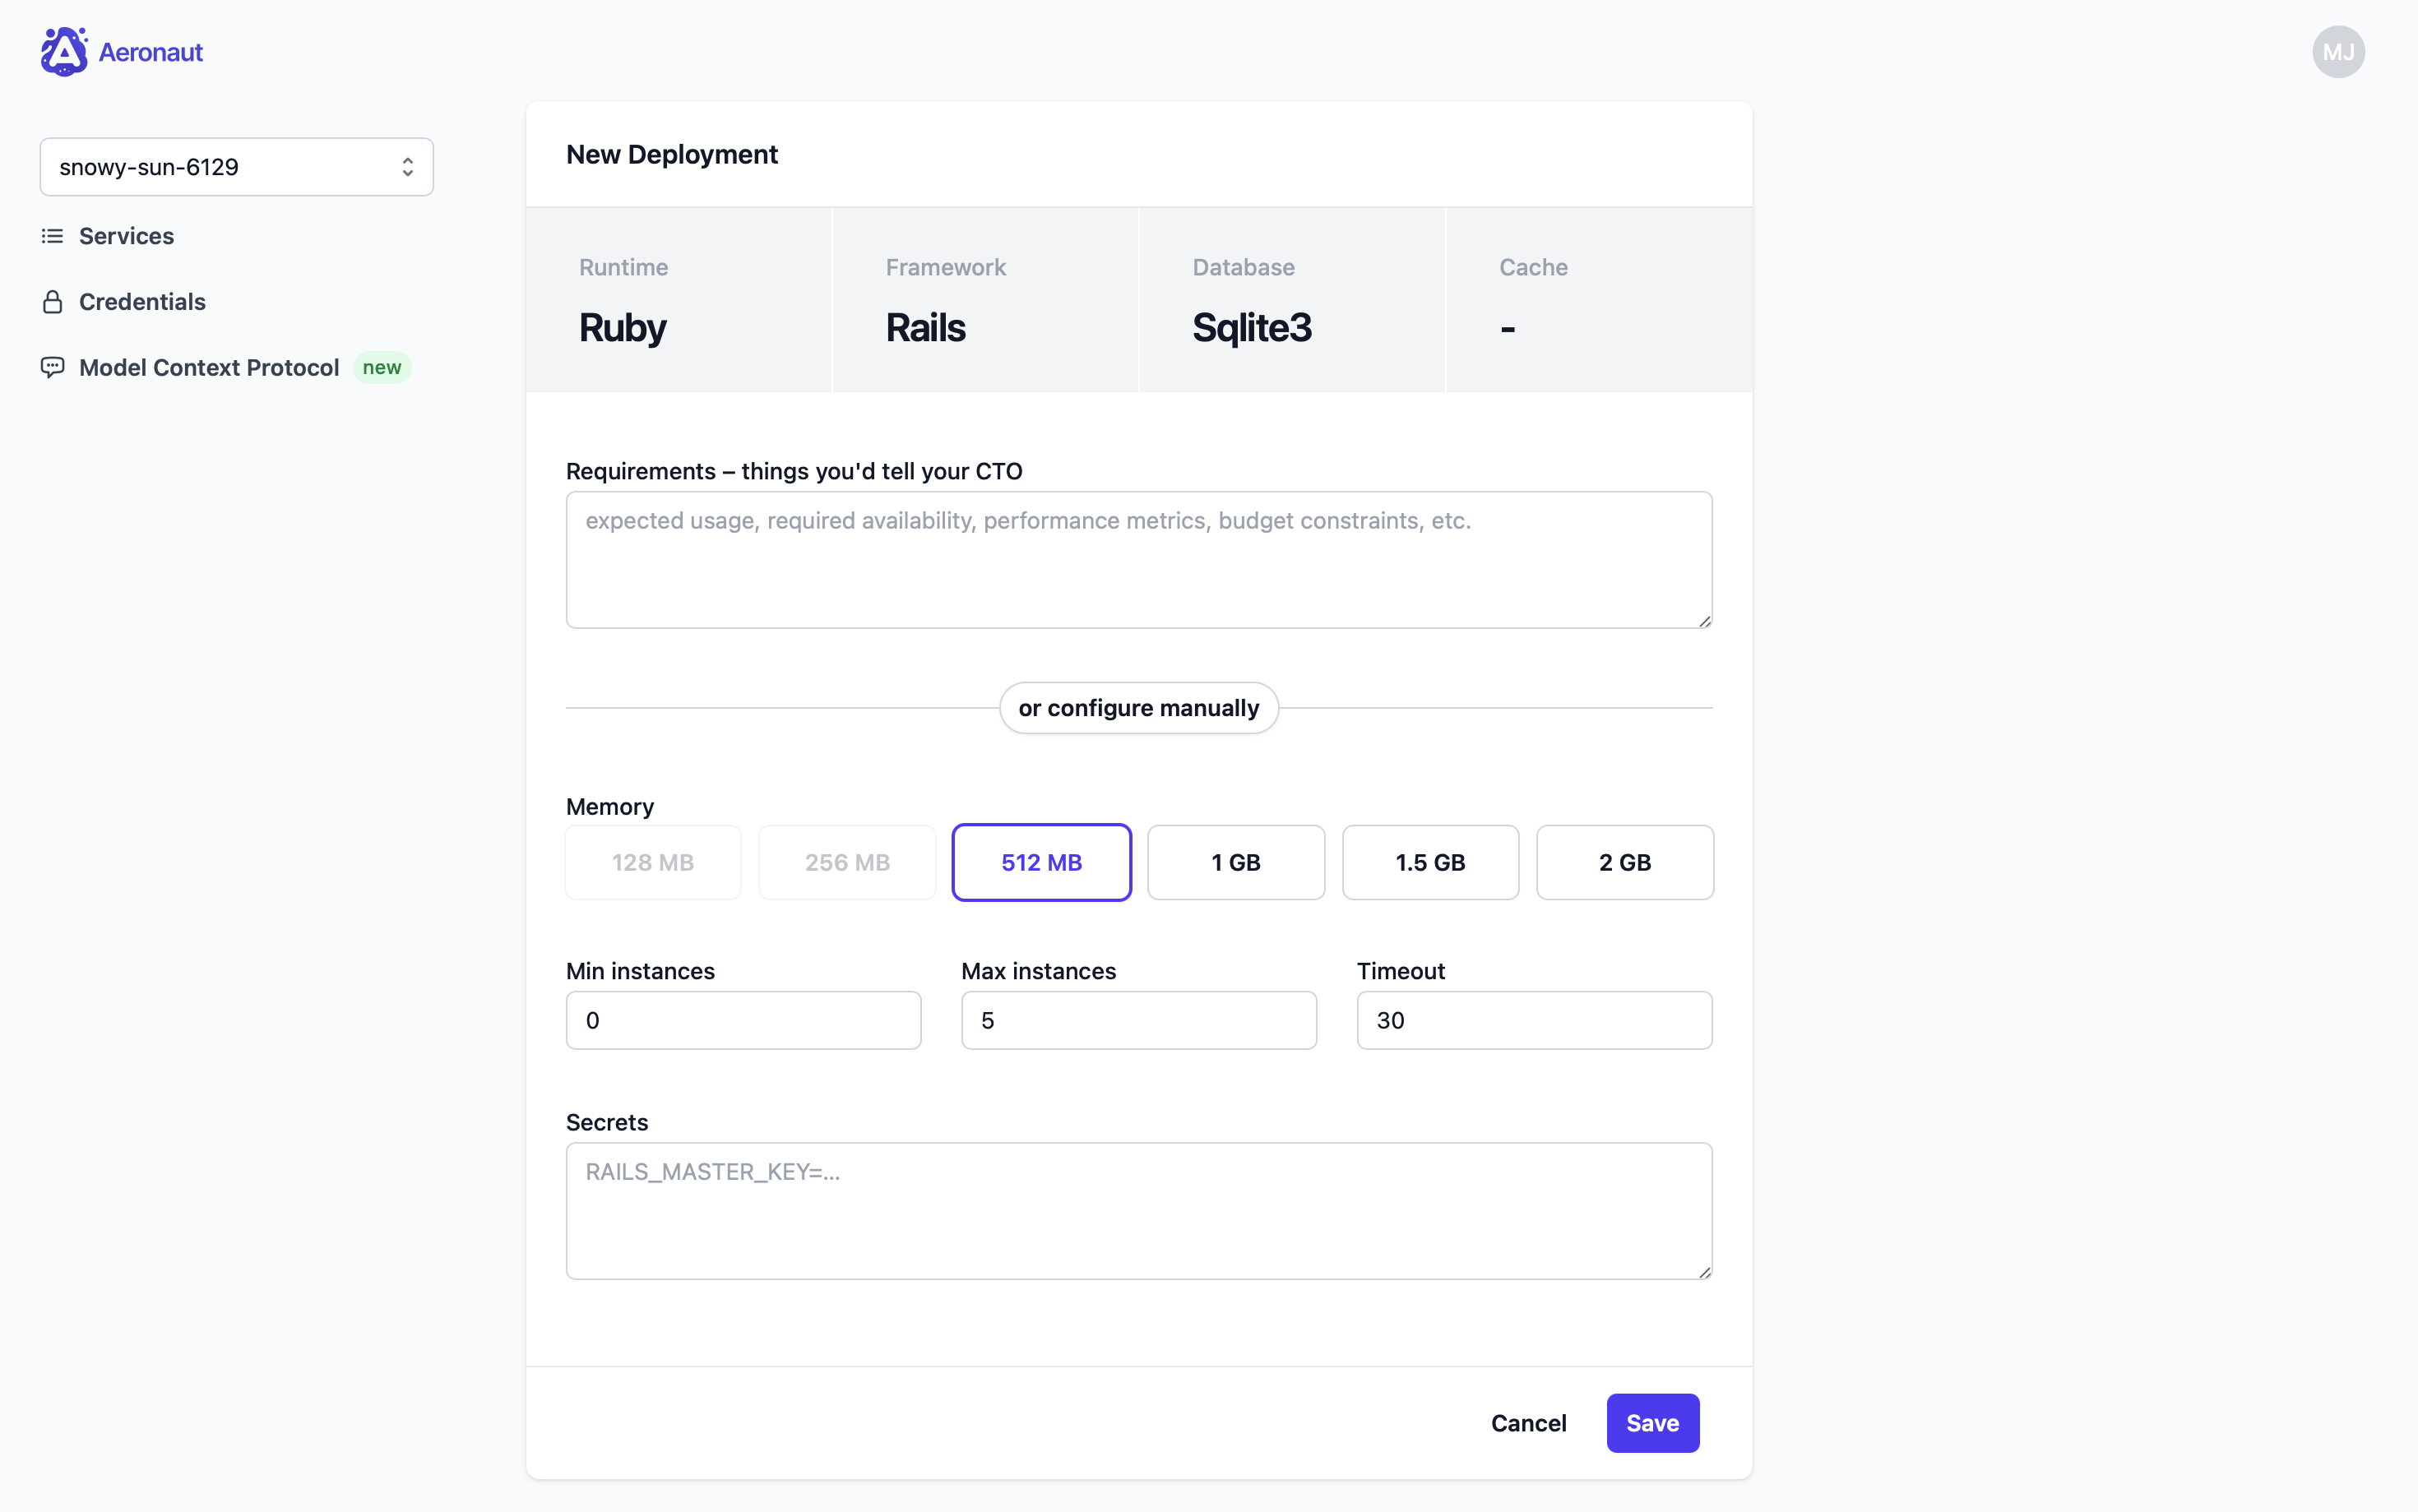Cancel the new deployment
The height and width of the screenshot is (1512, 2418).
click(x=1528, y=1423)
